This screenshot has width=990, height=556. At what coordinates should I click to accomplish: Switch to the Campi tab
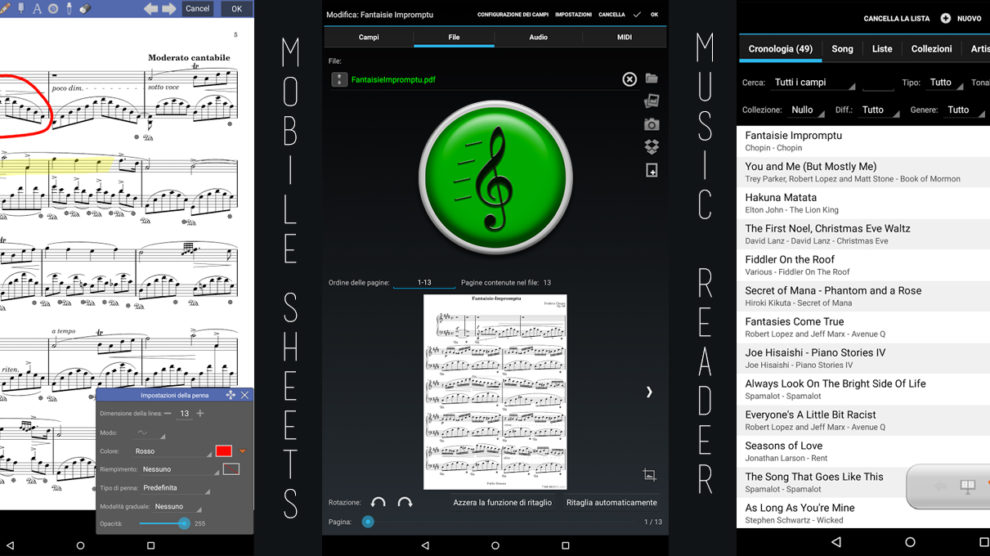(x=369, y=37)
